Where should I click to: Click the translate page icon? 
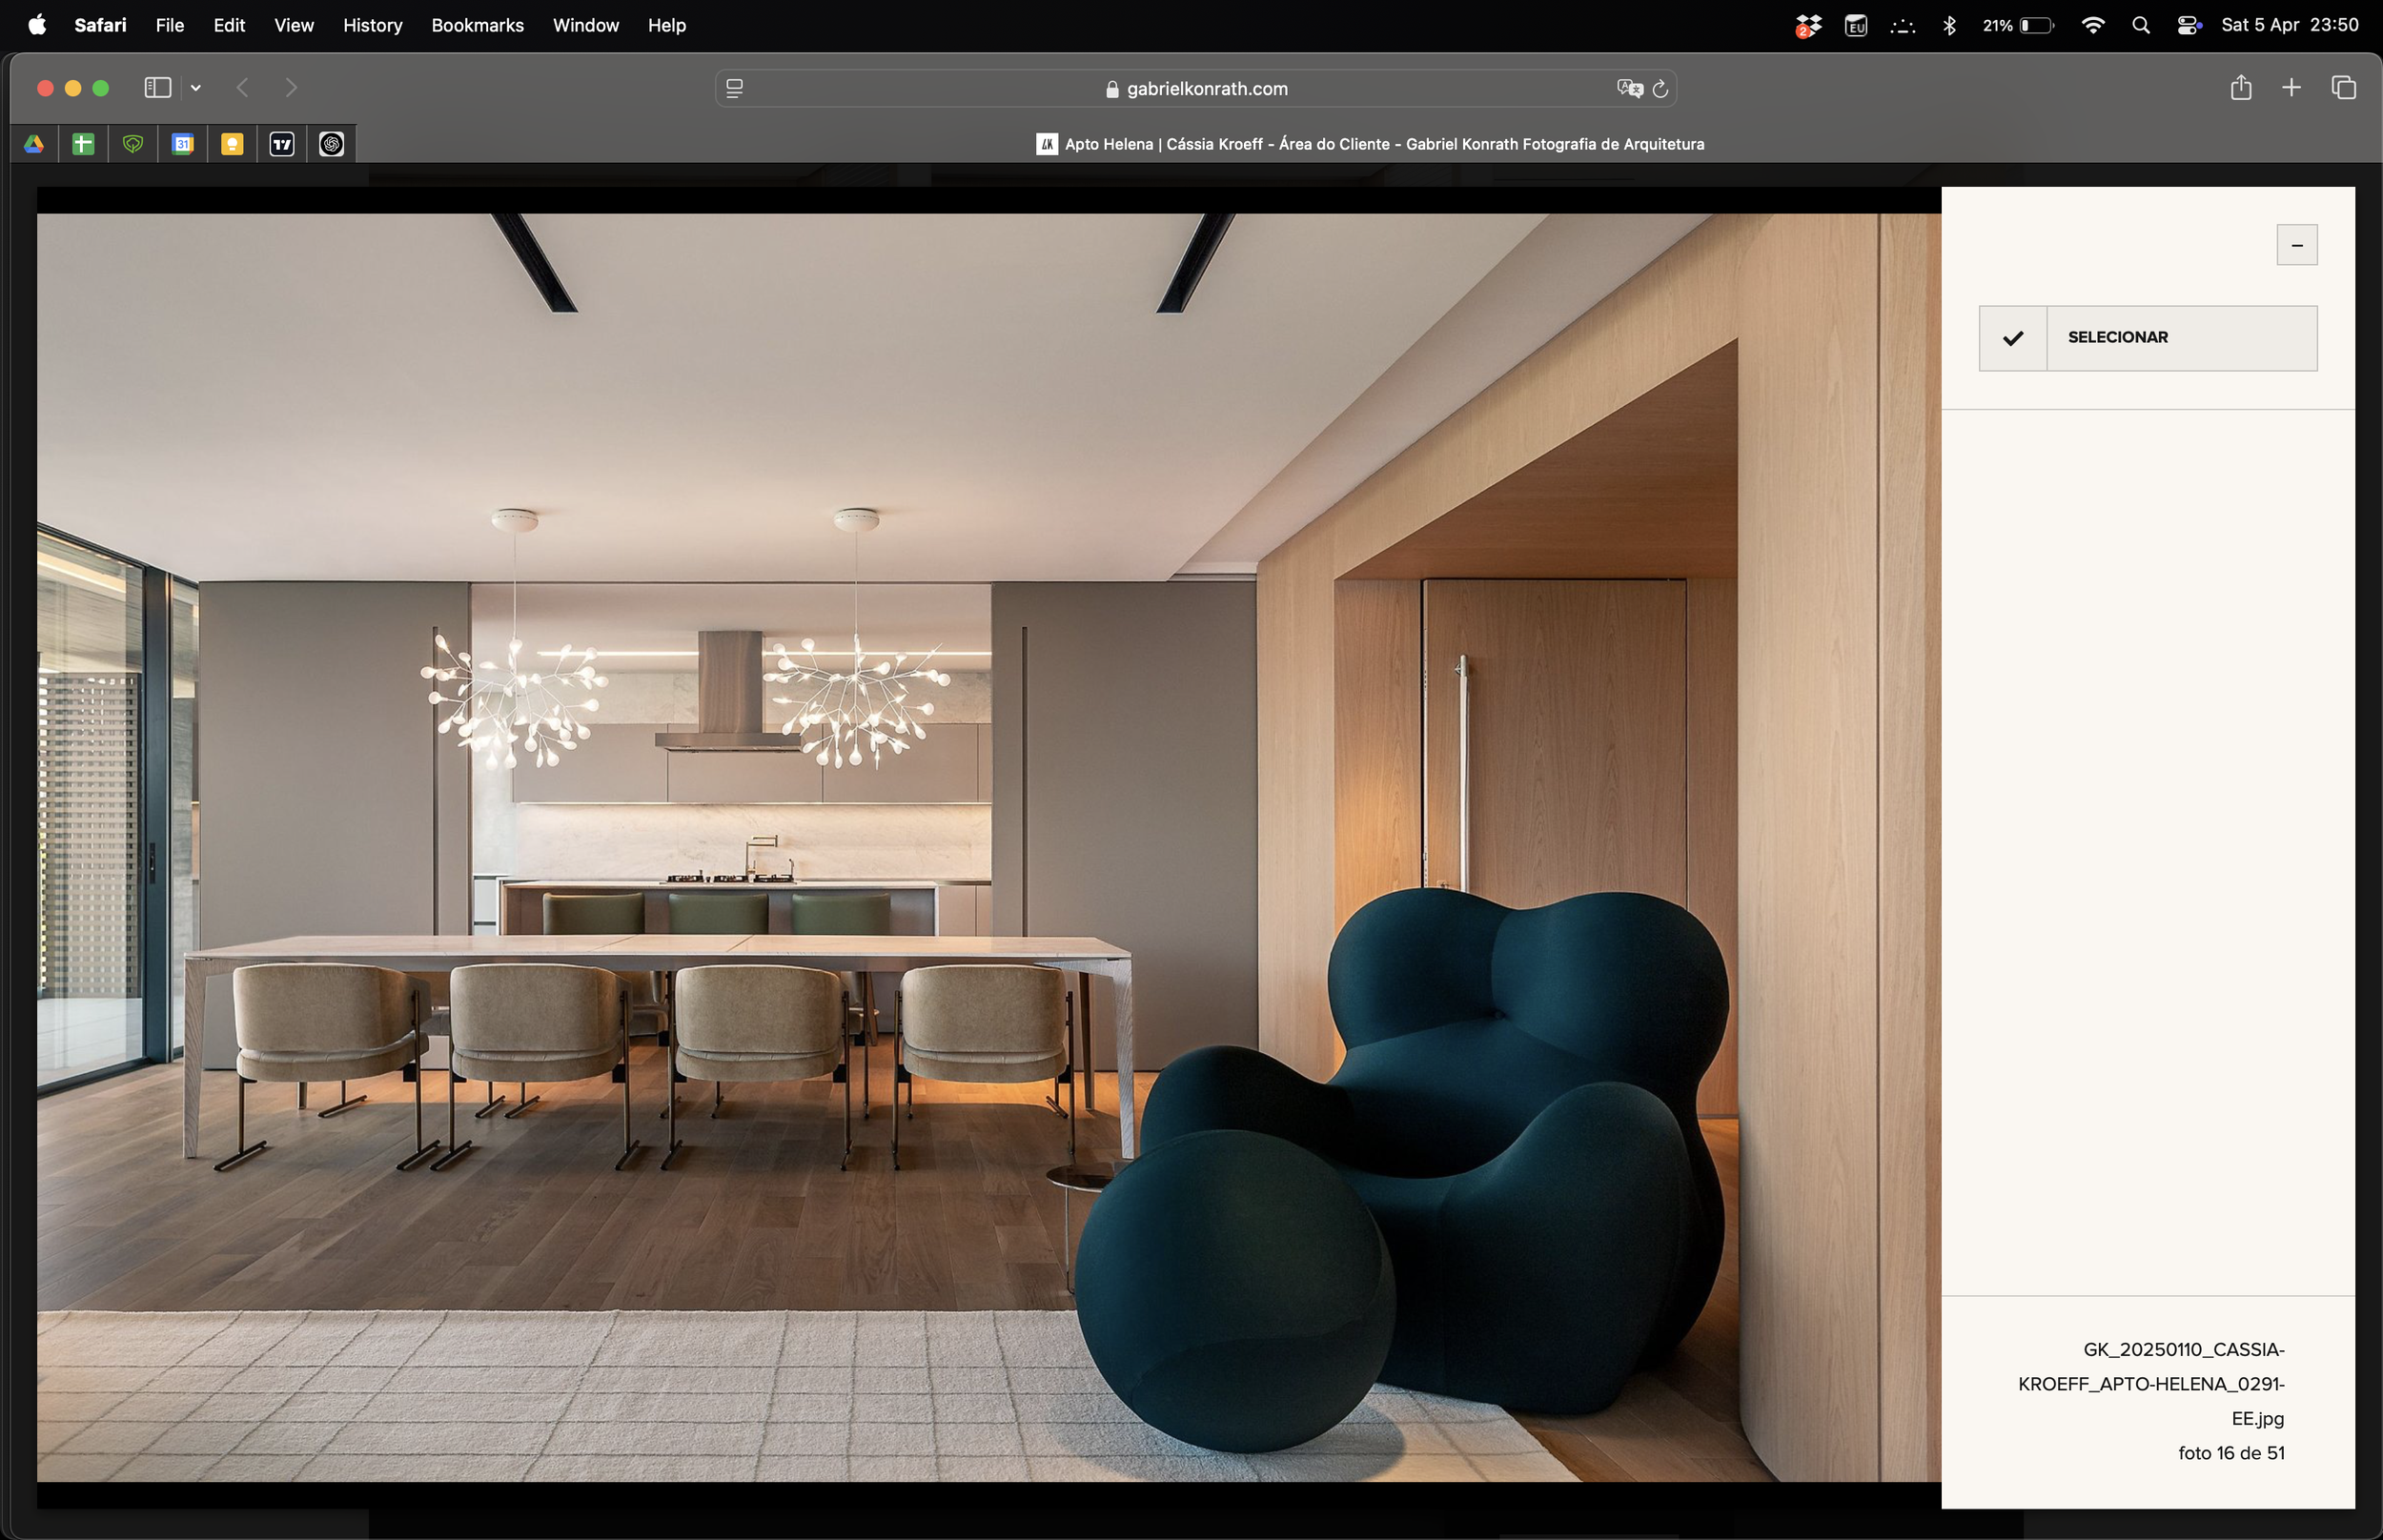(1629, 88)
